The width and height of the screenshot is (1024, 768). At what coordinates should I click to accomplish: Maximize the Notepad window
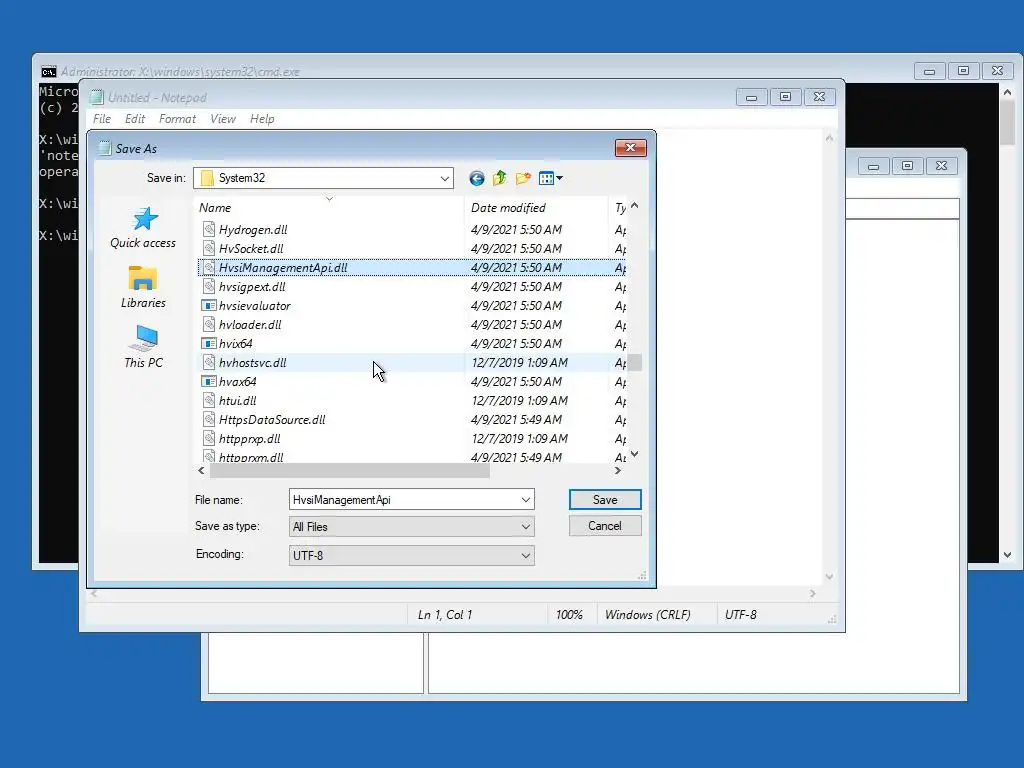click(785, 97)
